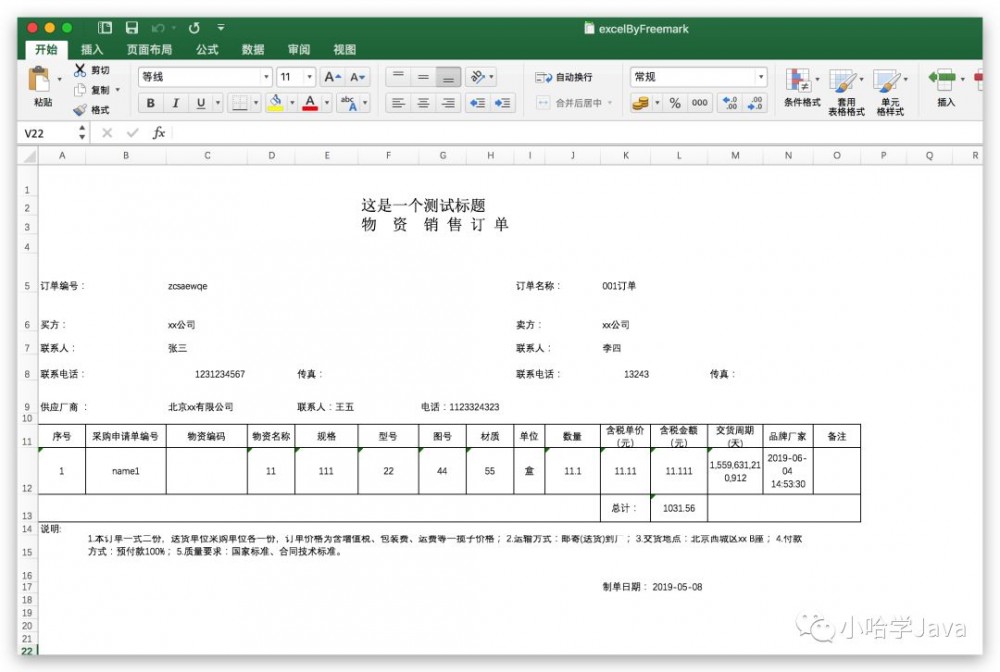Open 条件格式 conditional formatting
Viewport: 1000px width, 672px height.
tap(798, 84)
